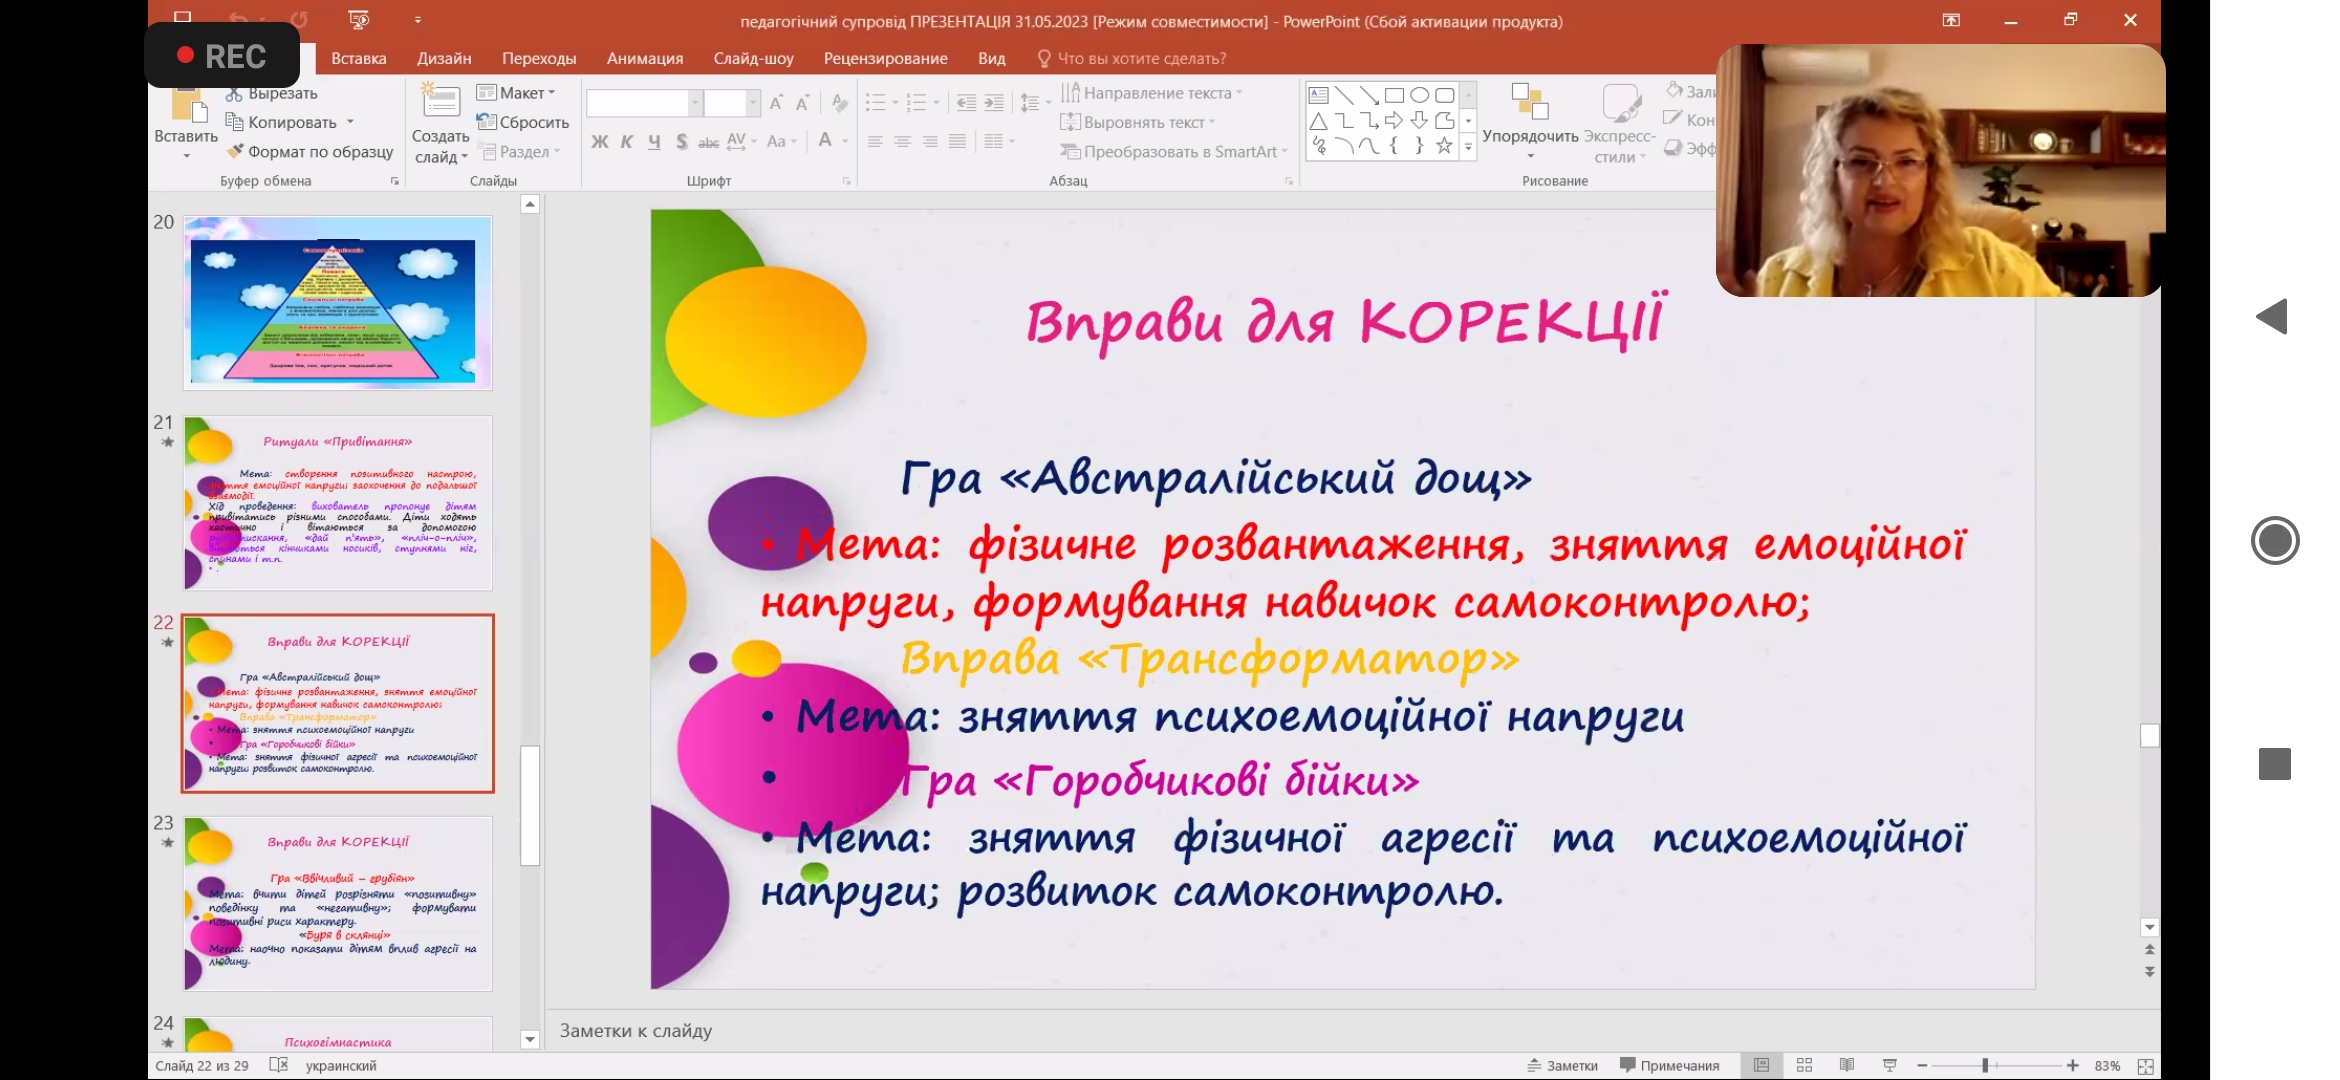The height and width of the screenshot is (1080, 2340).
Task: Open font color dropdown arrow
Action: click(x=845, y=142)
